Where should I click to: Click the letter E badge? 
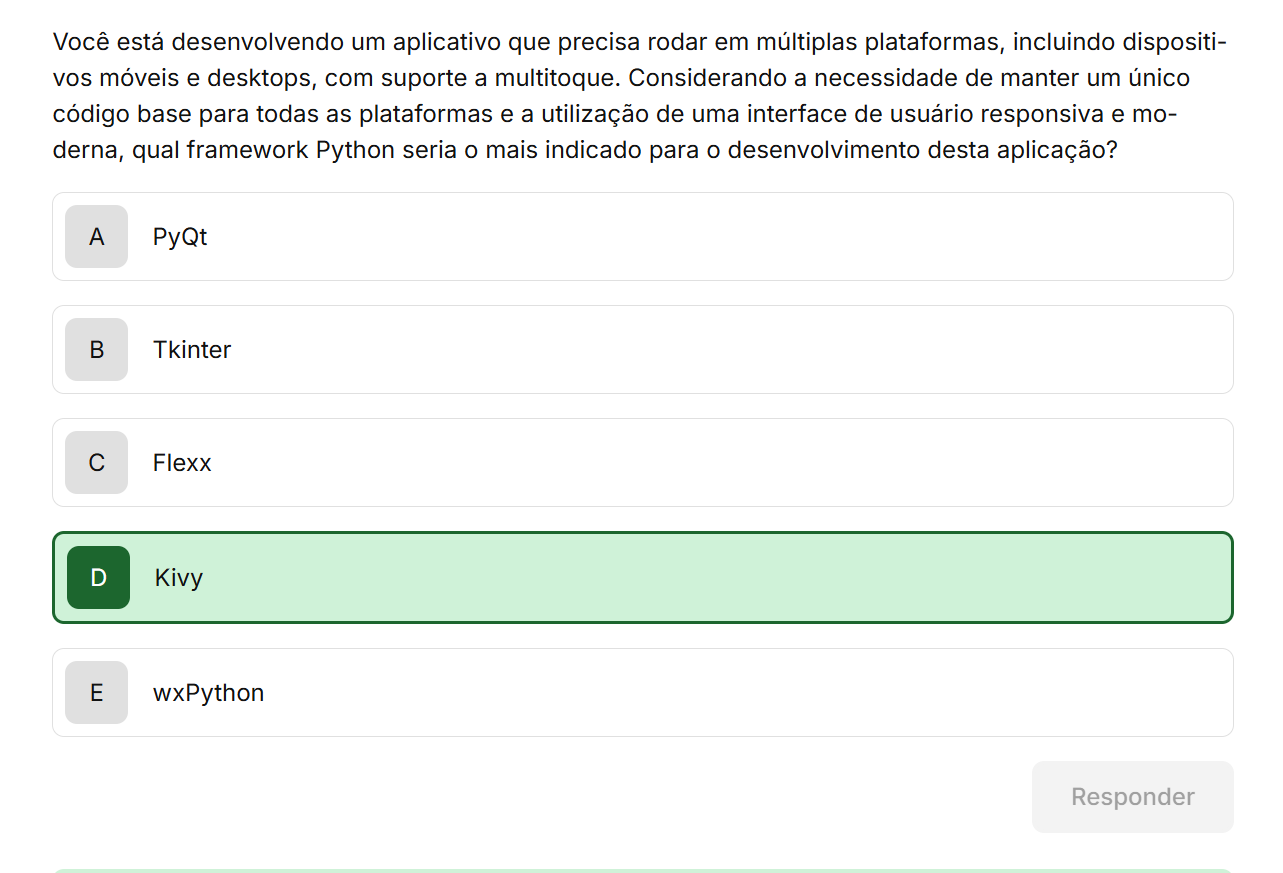pos(96,693)
